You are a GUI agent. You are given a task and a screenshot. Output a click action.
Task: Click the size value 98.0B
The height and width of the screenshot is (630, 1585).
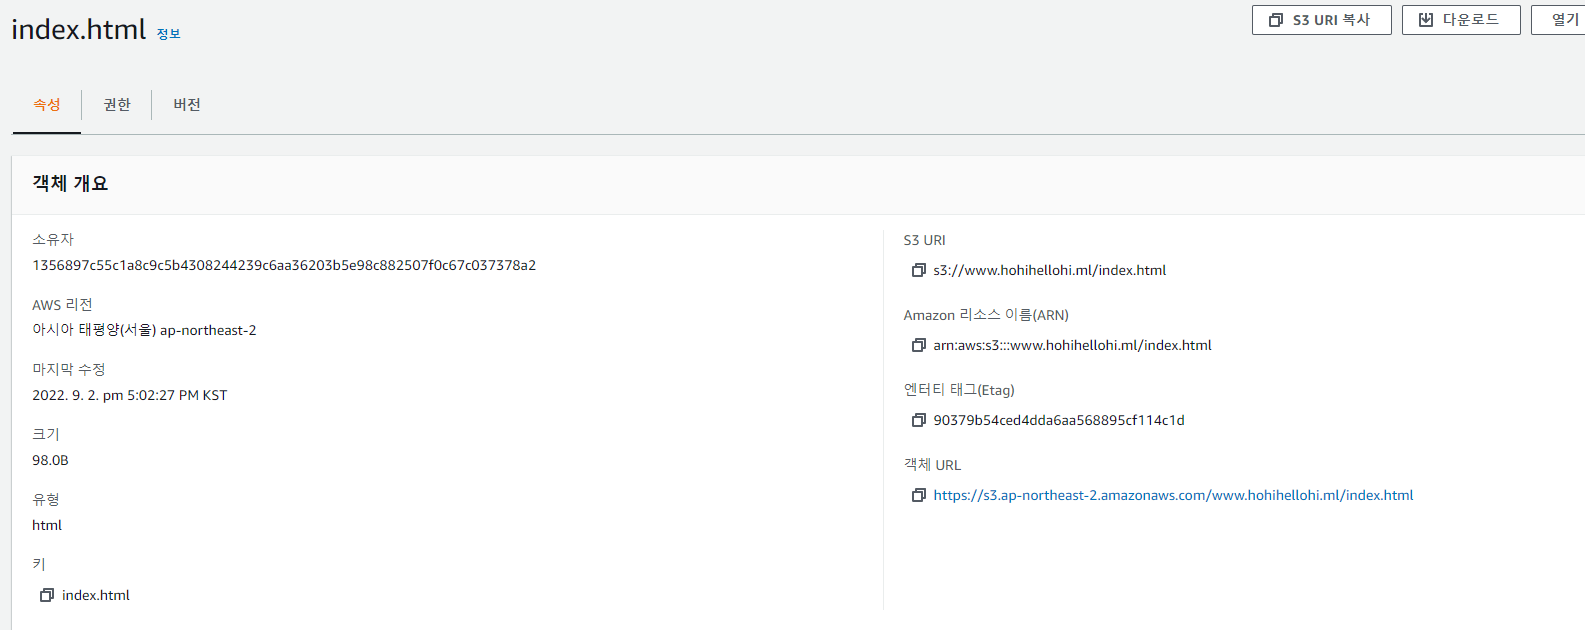tap(50, 460)
